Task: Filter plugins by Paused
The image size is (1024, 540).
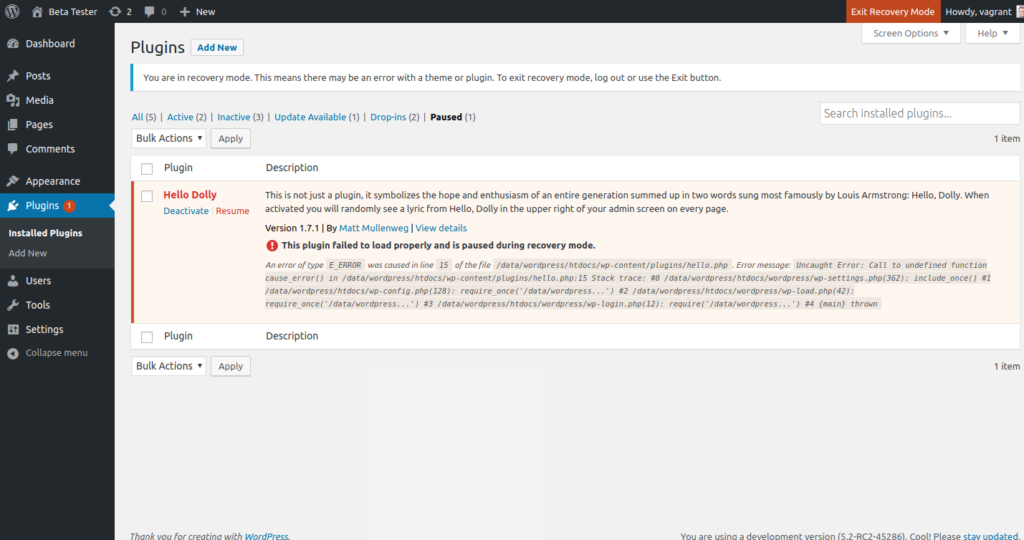Action: [446, 117]
